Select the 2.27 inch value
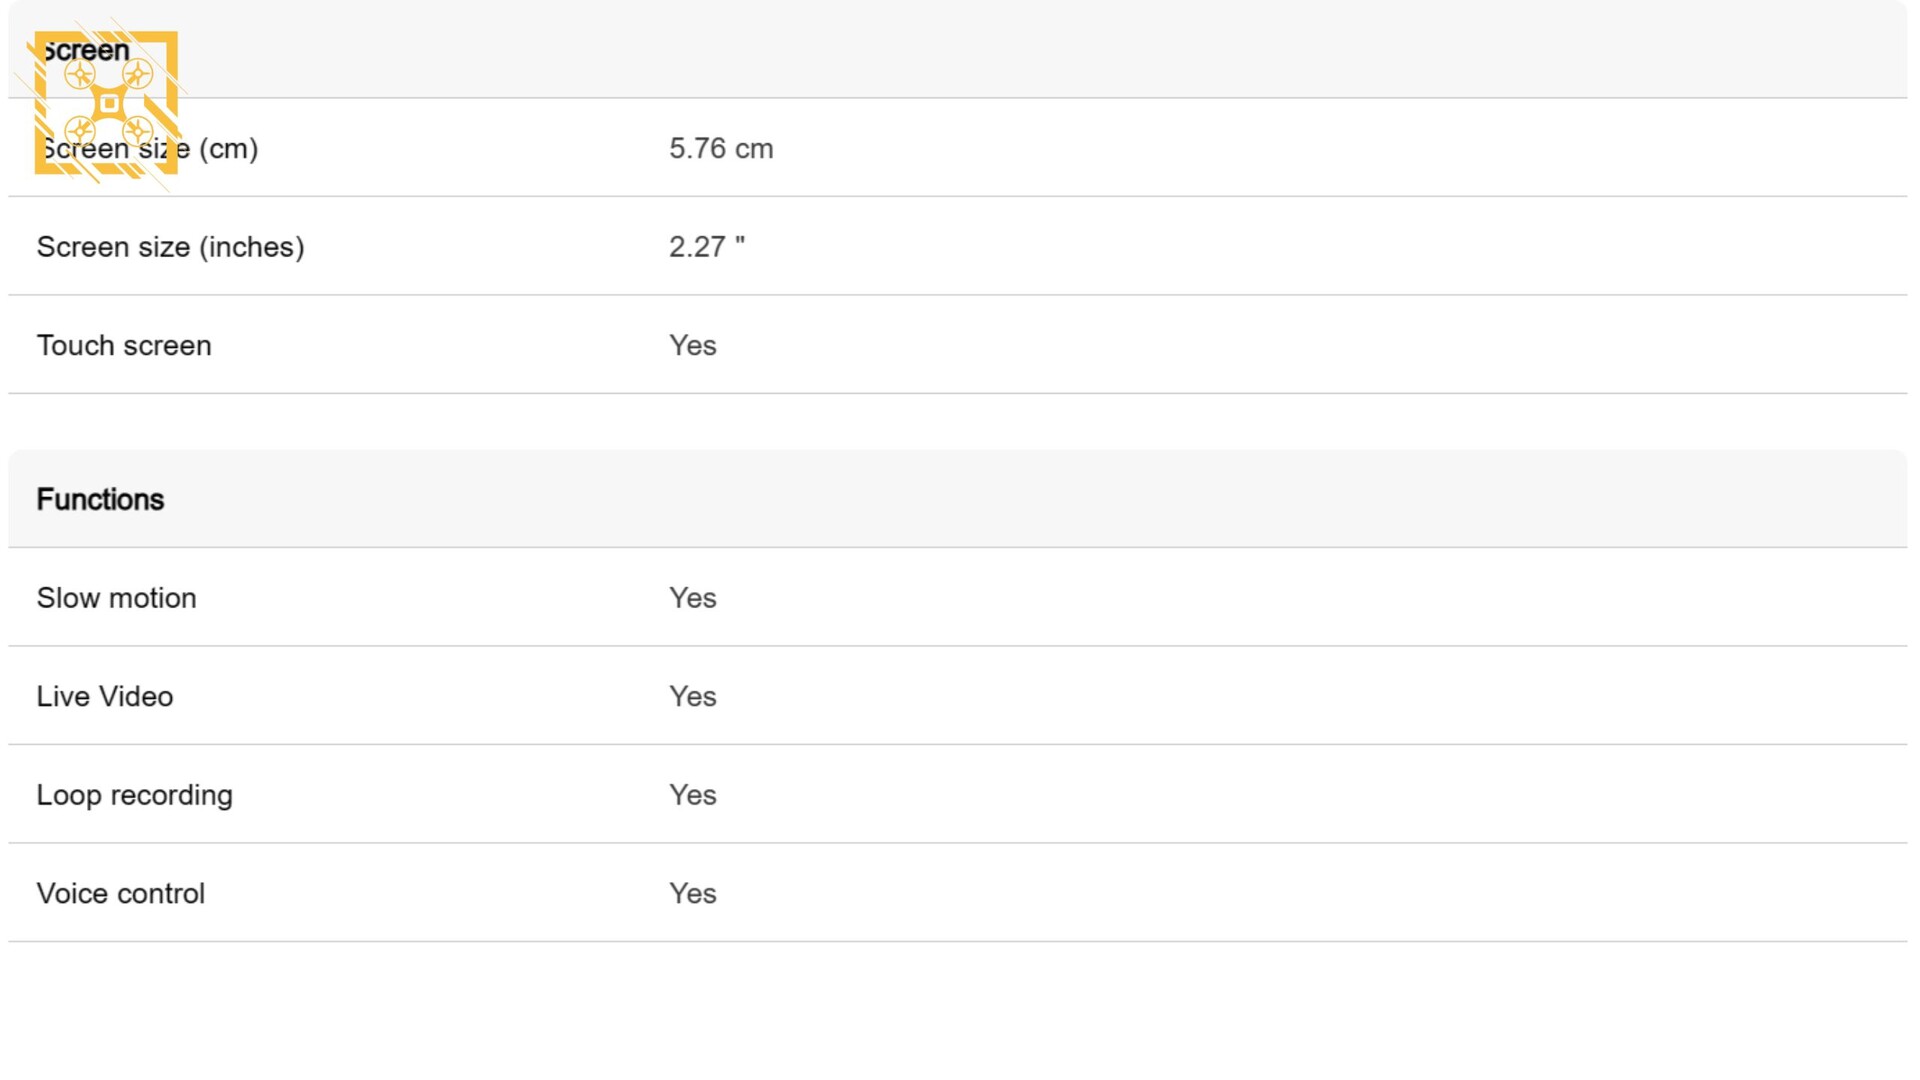The width and height of the screenshot is (1920, 1080). (707, 247)
